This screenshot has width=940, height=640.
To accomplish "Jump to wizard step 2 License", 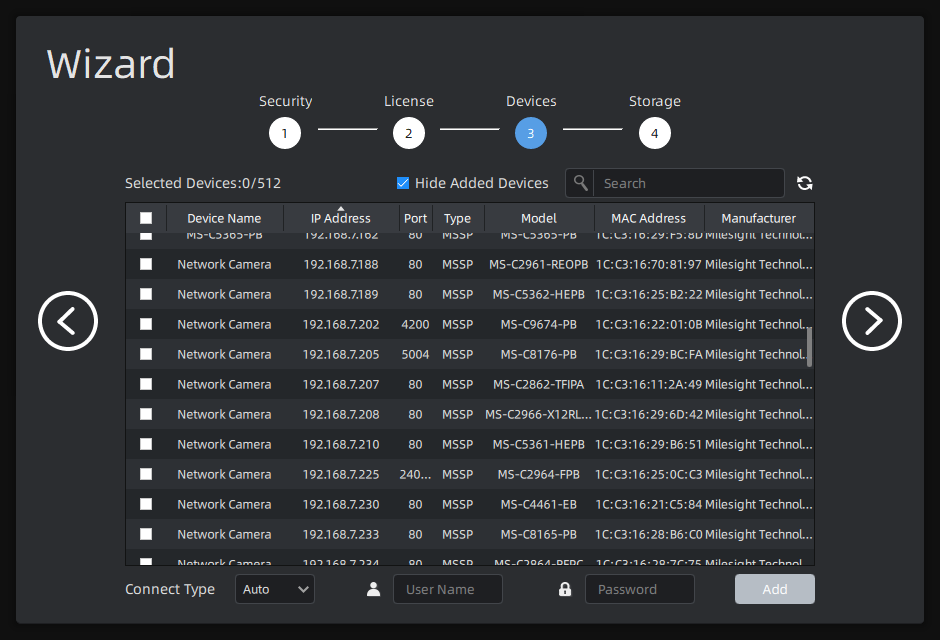I will click(408, 133).
